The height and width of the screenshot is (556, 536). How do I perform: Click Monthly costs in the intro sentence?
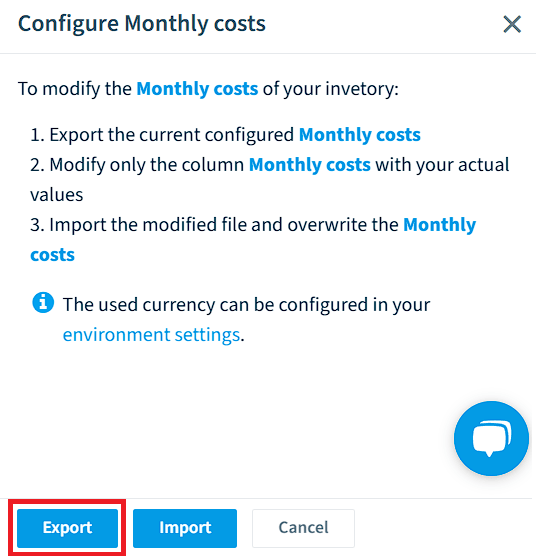point(197,89)
